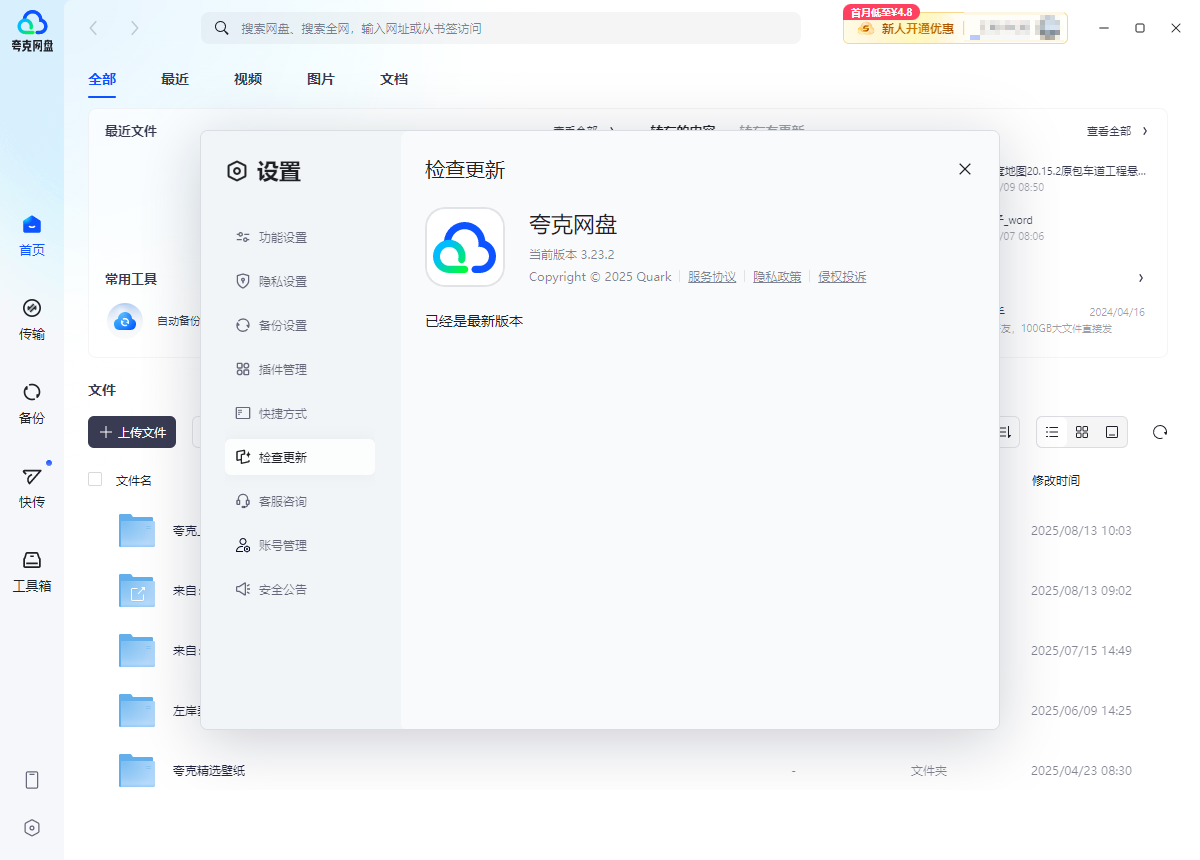Select 安全公告 in settings menu
1200x860 pixels.
300,589
